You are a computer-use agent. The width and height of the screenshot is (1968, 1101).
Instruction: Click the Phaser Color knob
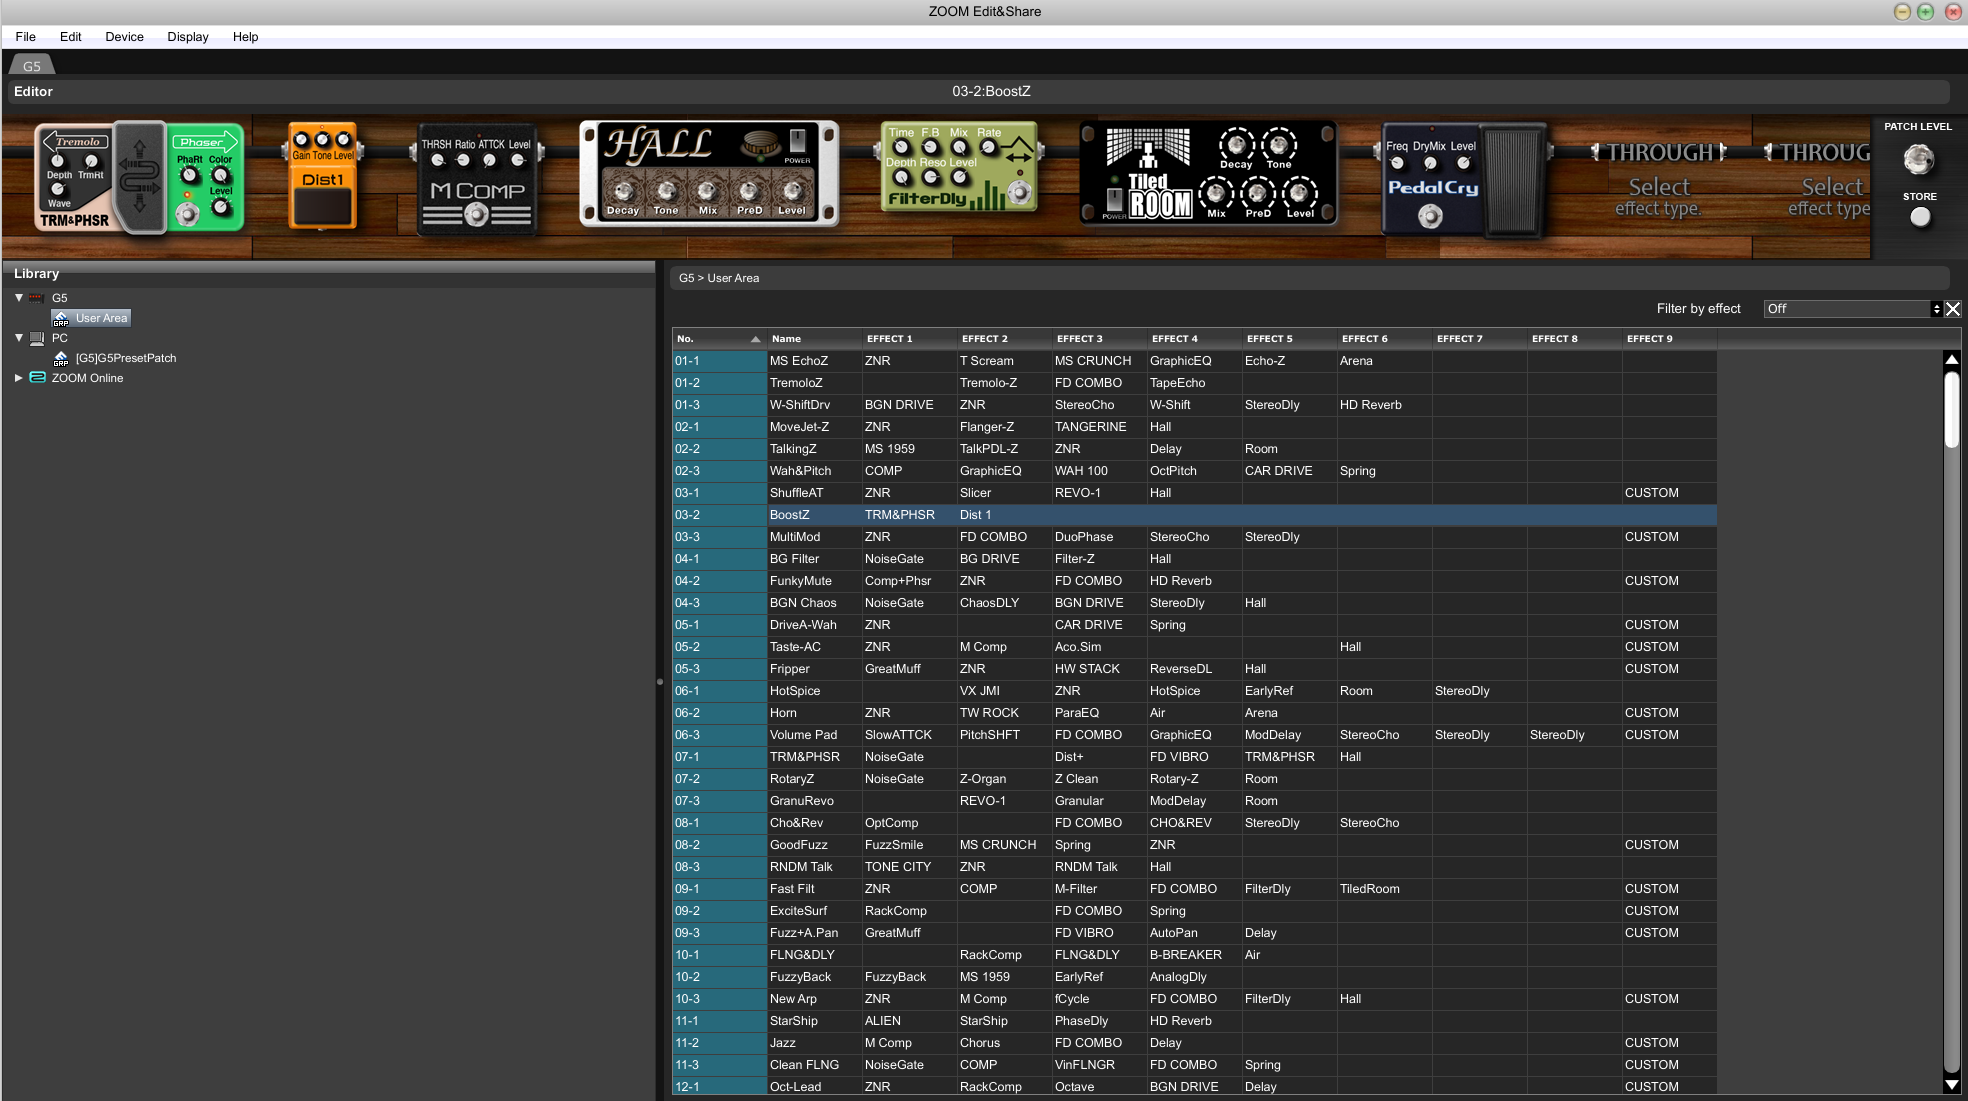point(220,176)
